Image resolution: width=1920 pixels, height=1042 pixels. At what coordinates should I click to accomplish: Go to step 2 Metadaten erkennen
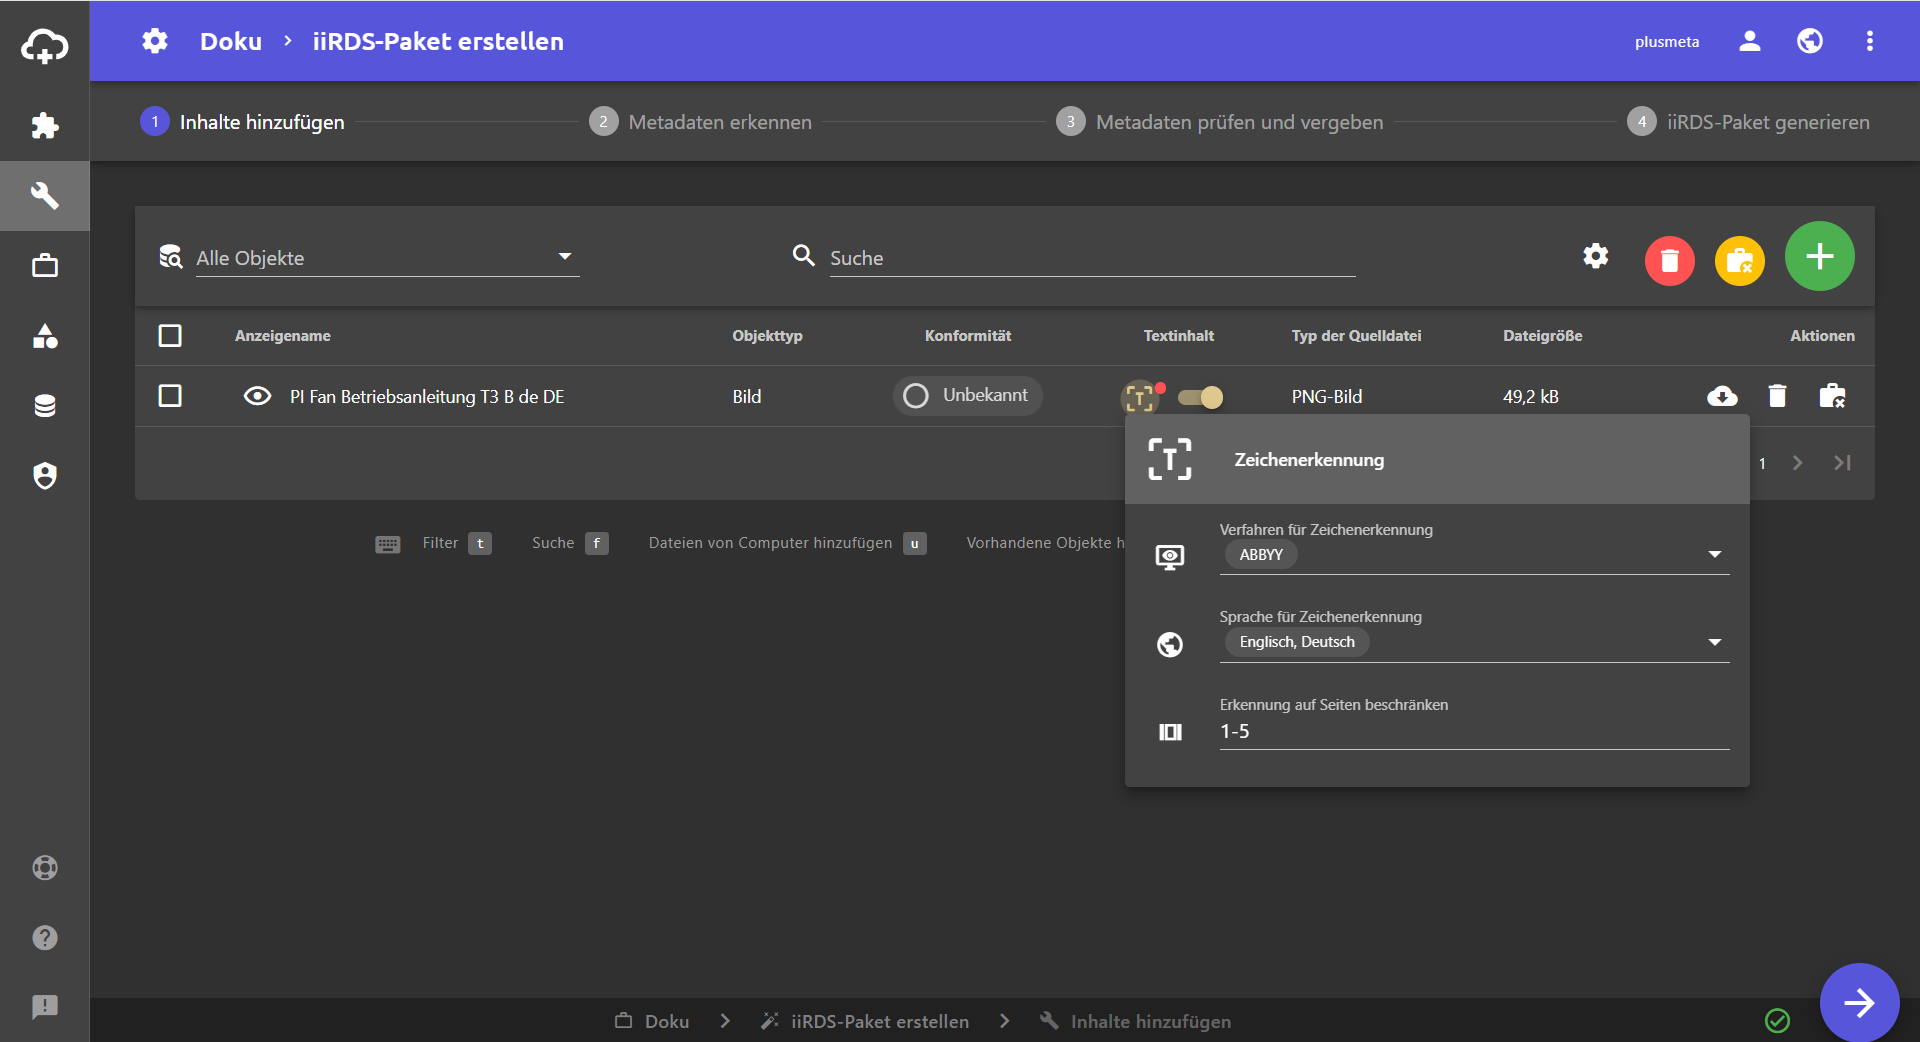[701, 122]
